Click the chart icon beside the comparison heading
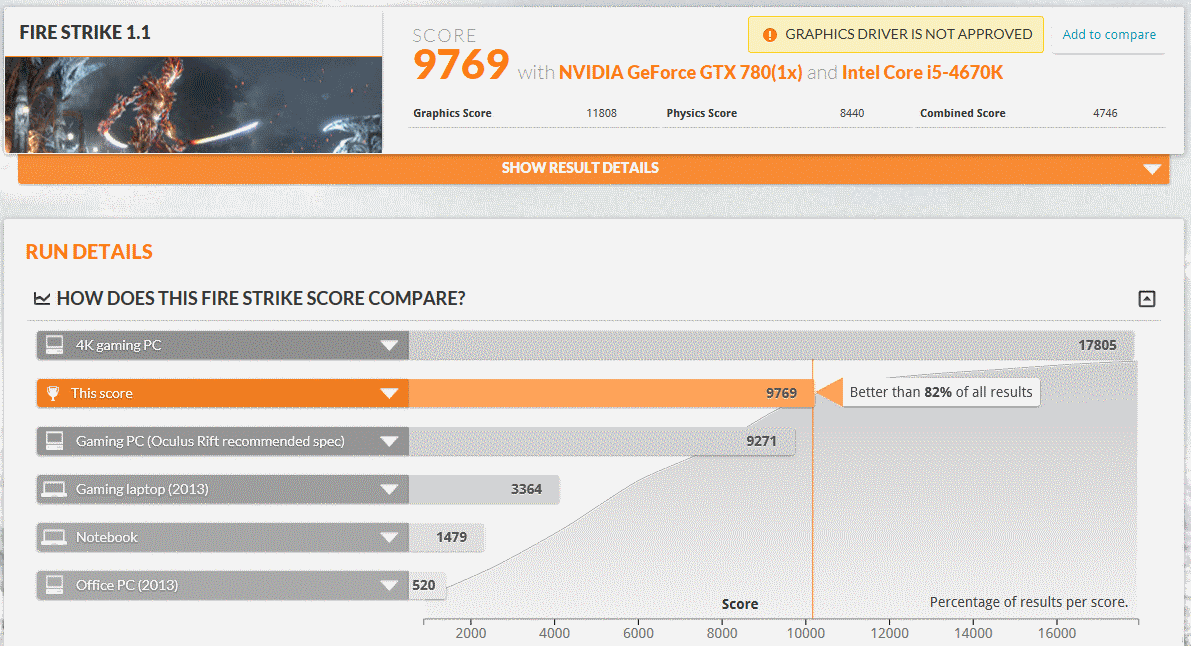 (x=42, y=299)
